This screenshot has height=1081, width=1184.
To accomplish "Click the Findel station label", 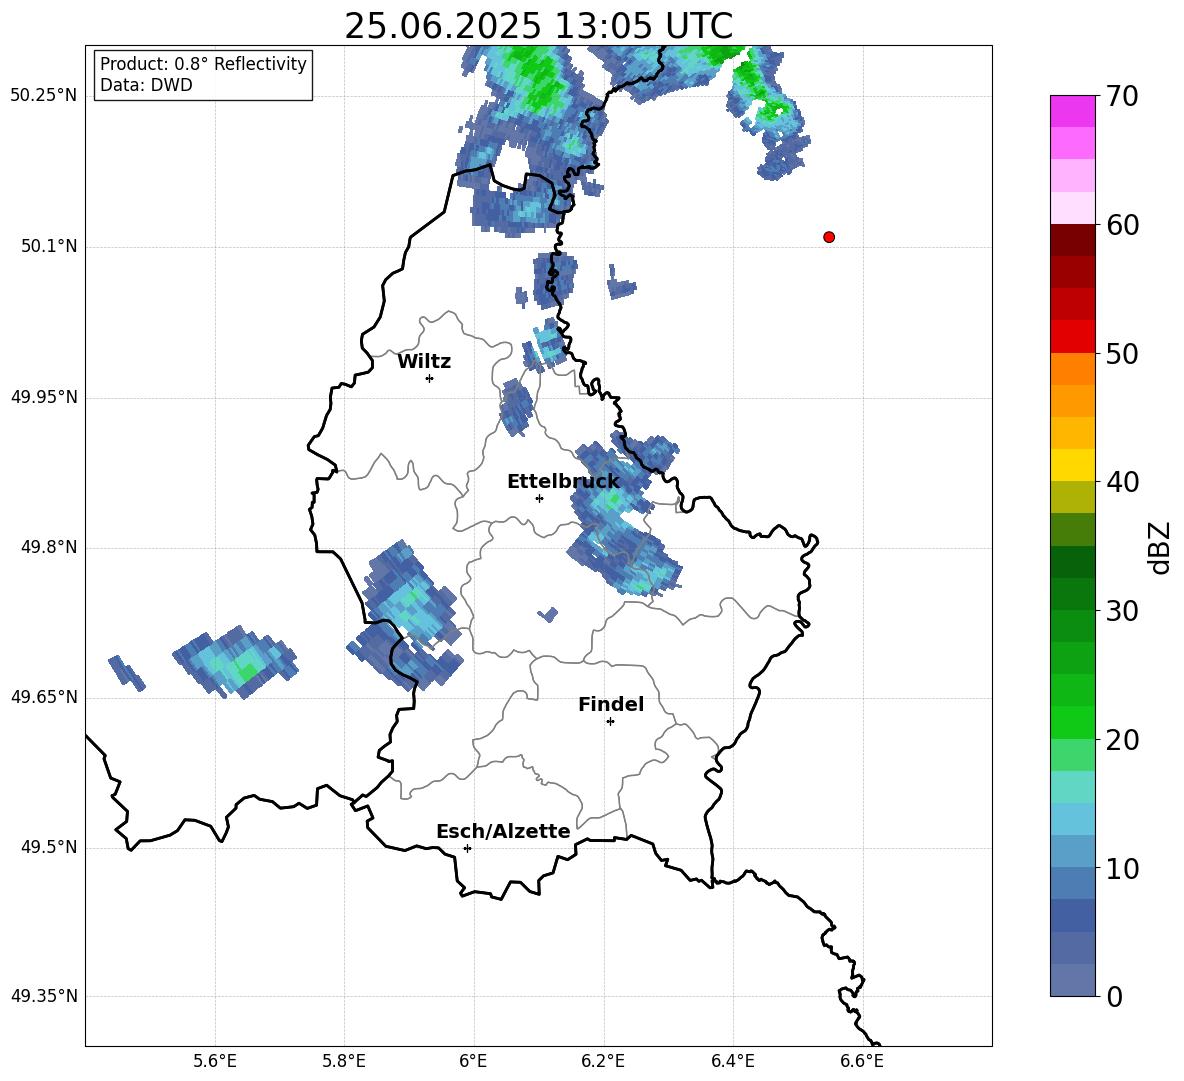I will click(611, 704).
